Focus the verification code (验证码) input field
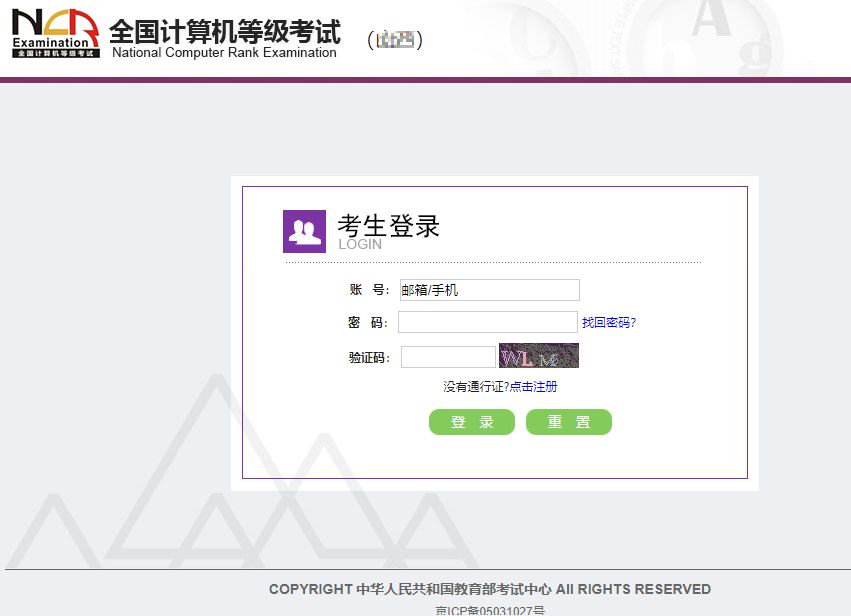This screenshot has height=616, width=851. [448, 357]
